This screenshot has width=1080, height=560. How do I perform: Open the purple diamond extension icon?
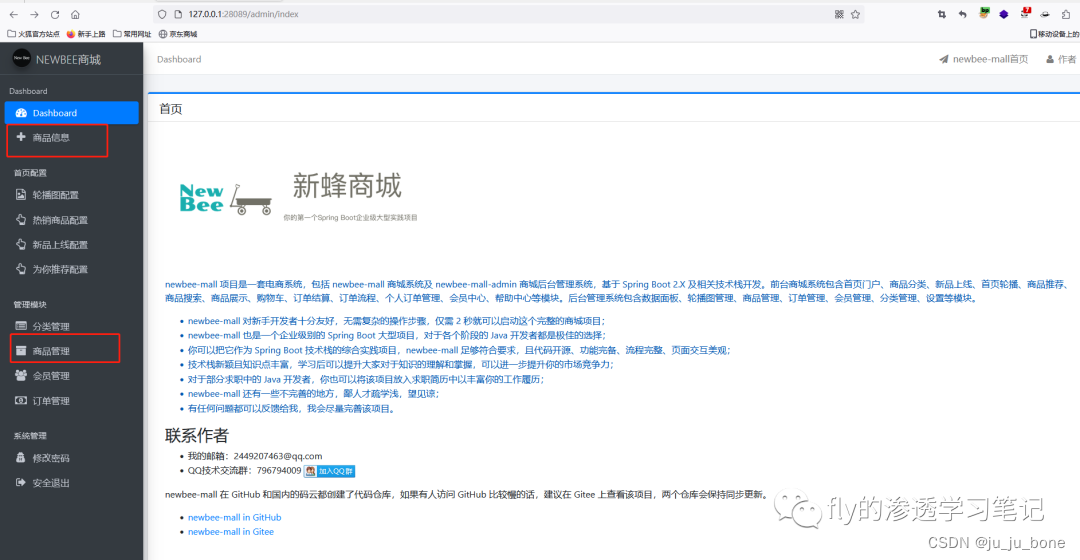point(1004,14)
